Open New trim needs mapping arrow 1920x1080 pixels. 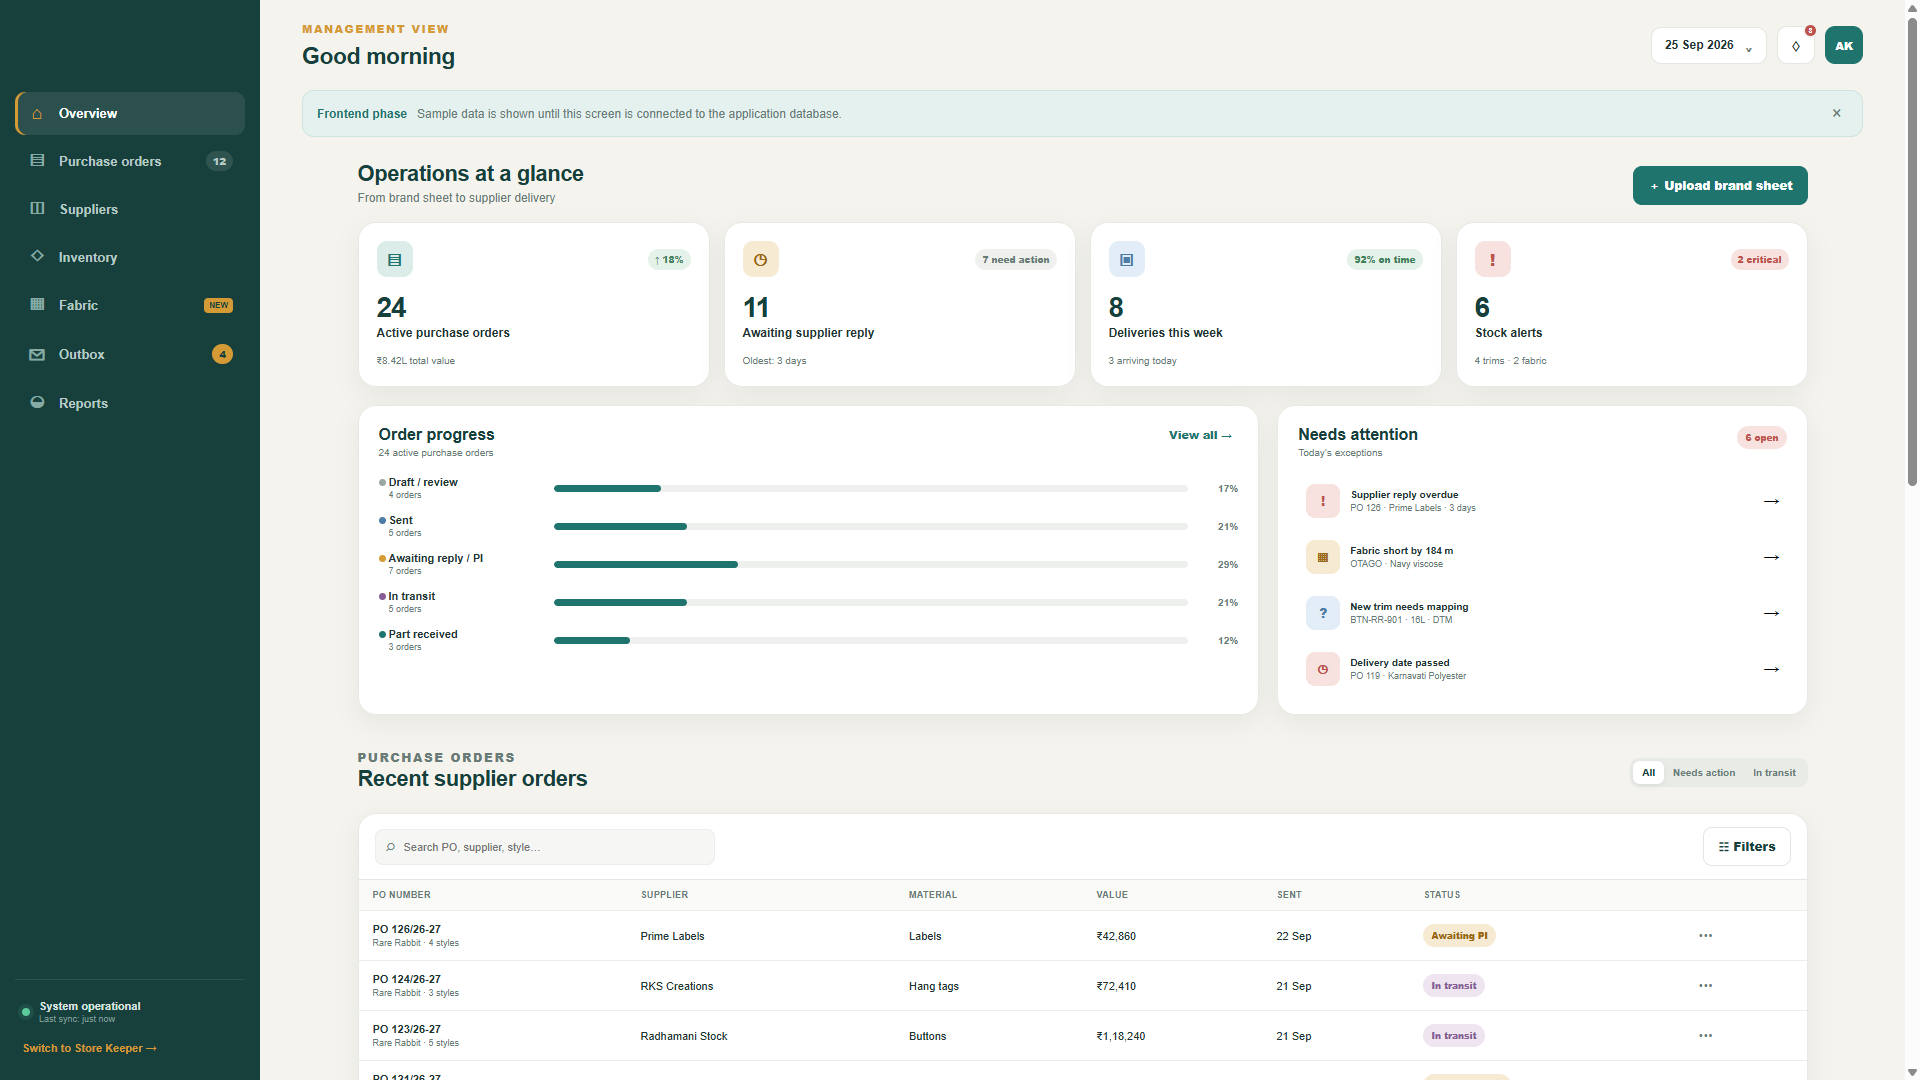[1771, 613]
